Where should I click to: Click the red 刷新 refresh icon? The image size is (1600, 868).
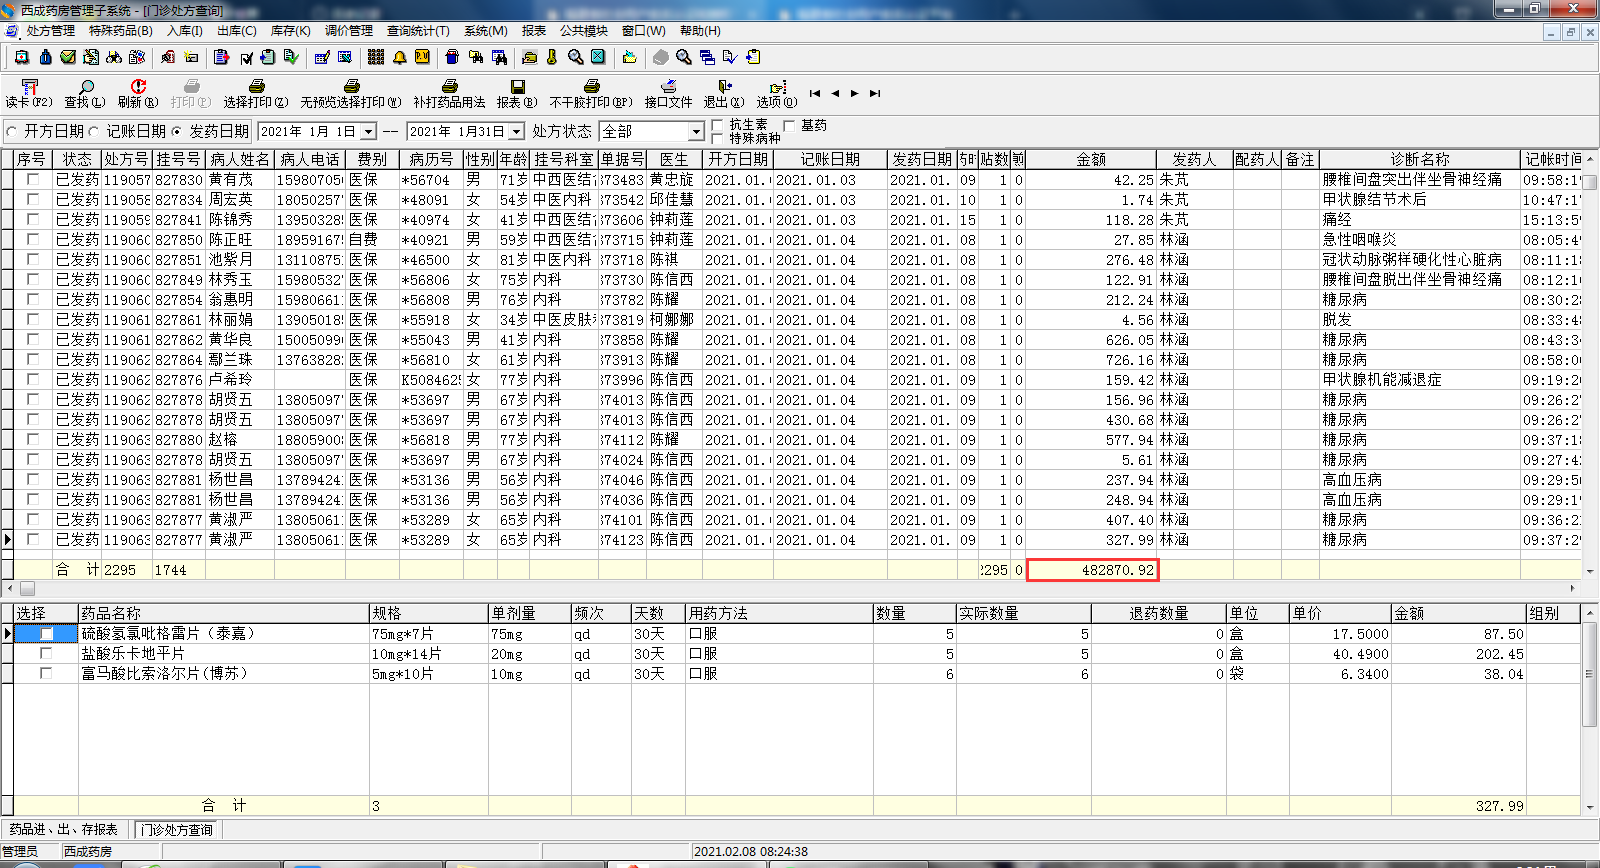coord(138,88)
